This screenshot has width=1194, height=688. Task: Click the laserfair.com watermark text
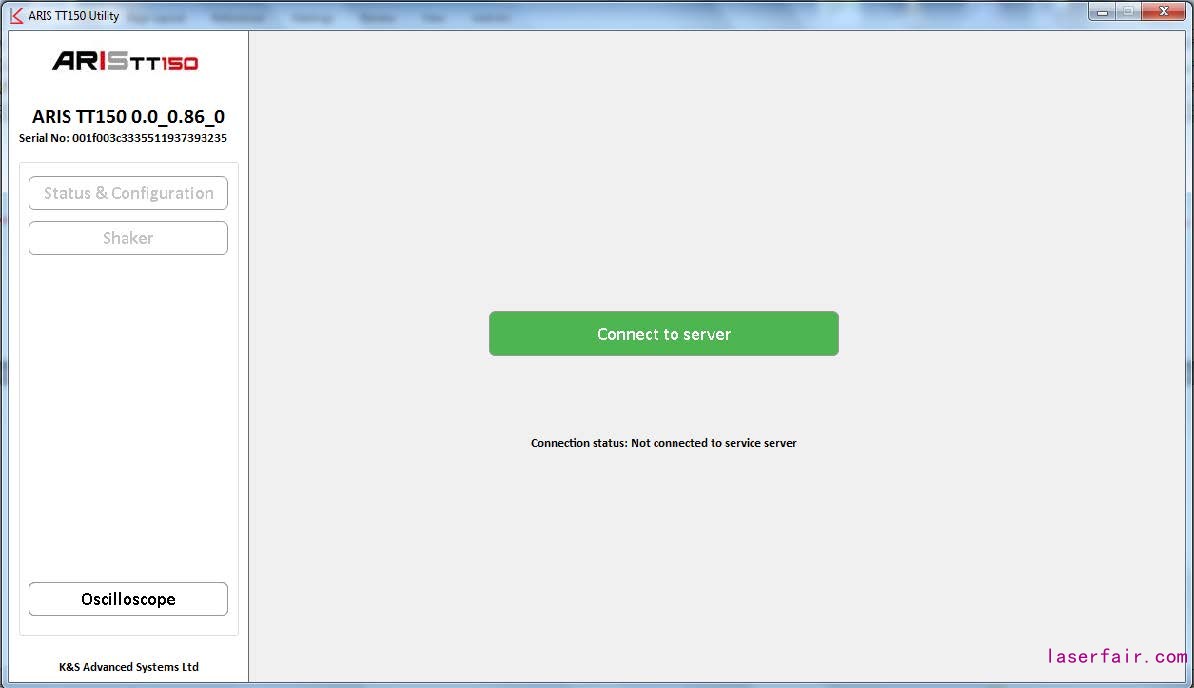[x=1116, y=657]
